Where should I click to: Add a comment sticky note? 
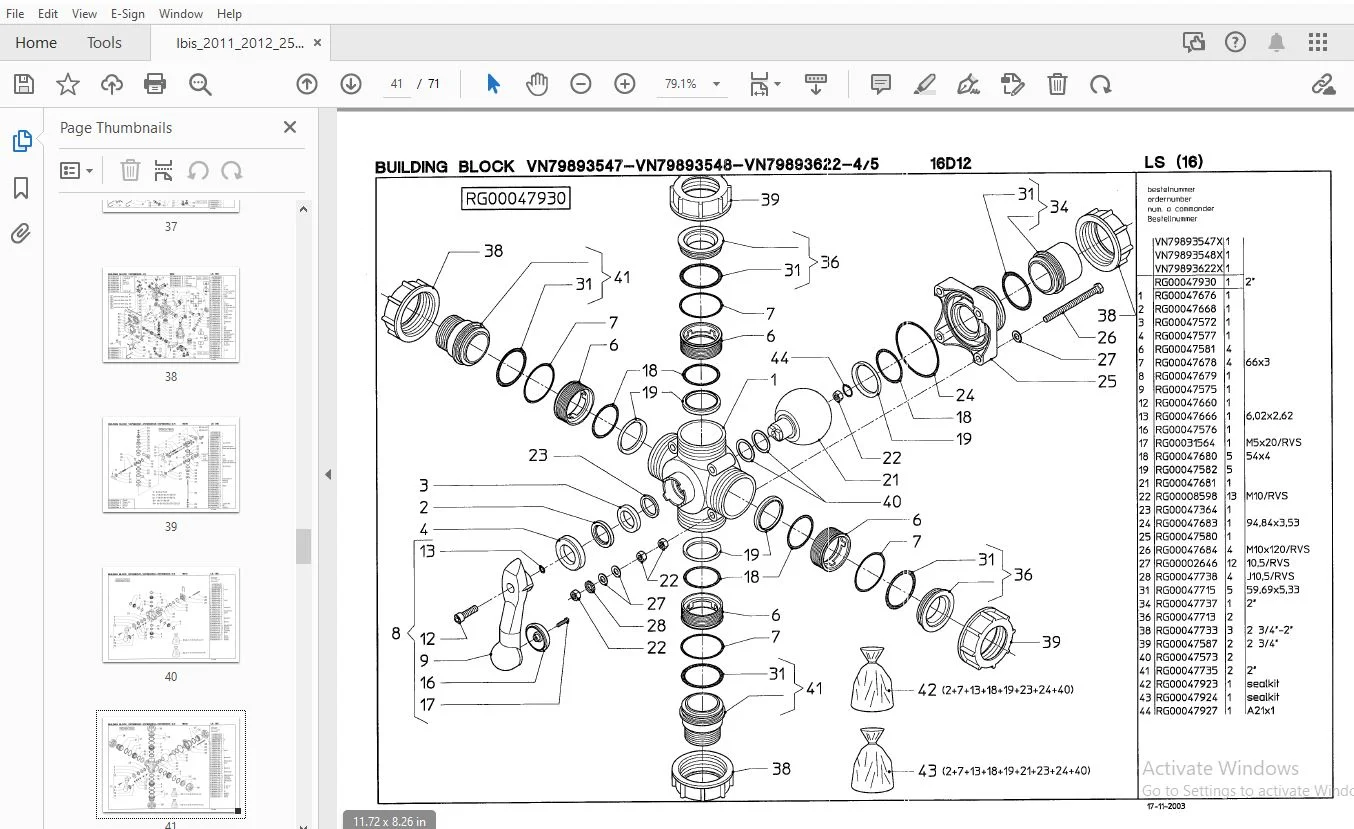[x=881, y=84]
